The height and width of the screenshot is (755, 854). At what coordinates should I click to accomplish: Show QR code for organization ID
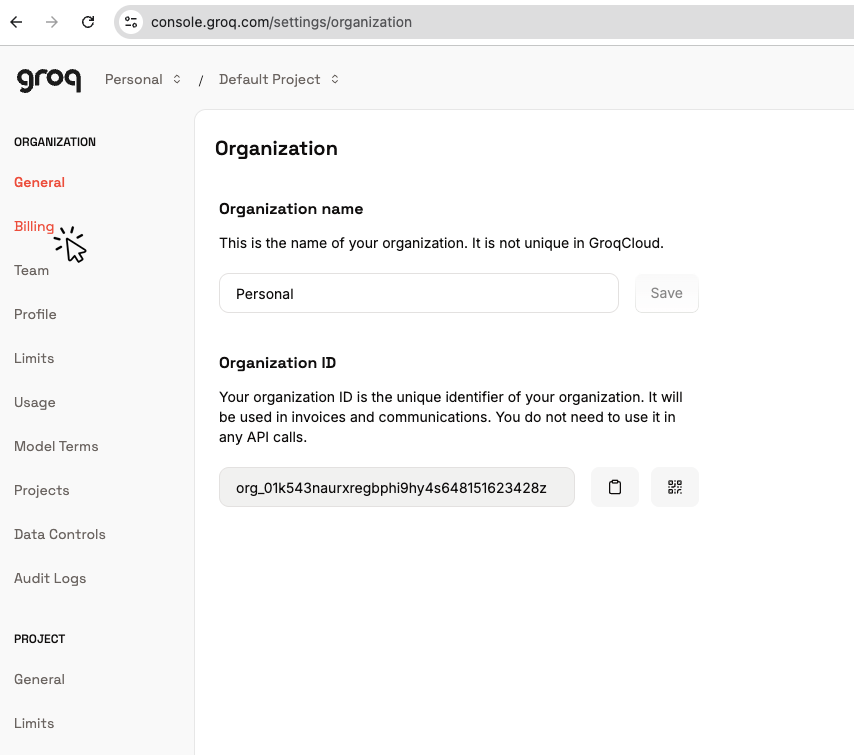point(674,487)
